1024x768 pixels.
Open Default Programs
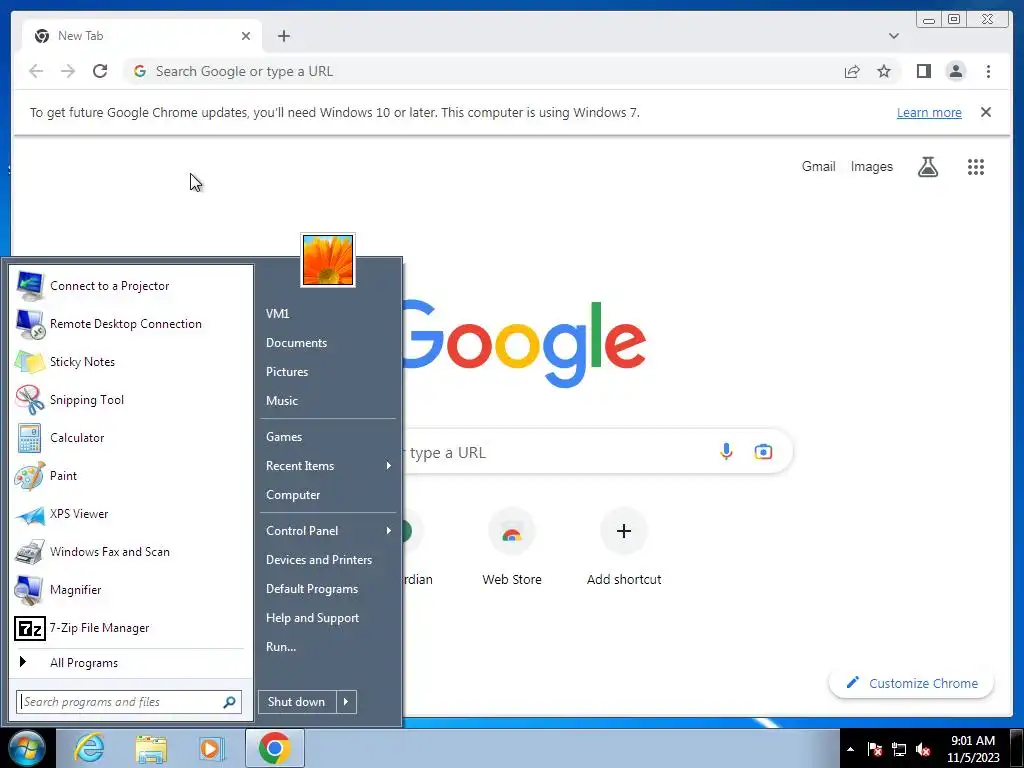(328, 589)
